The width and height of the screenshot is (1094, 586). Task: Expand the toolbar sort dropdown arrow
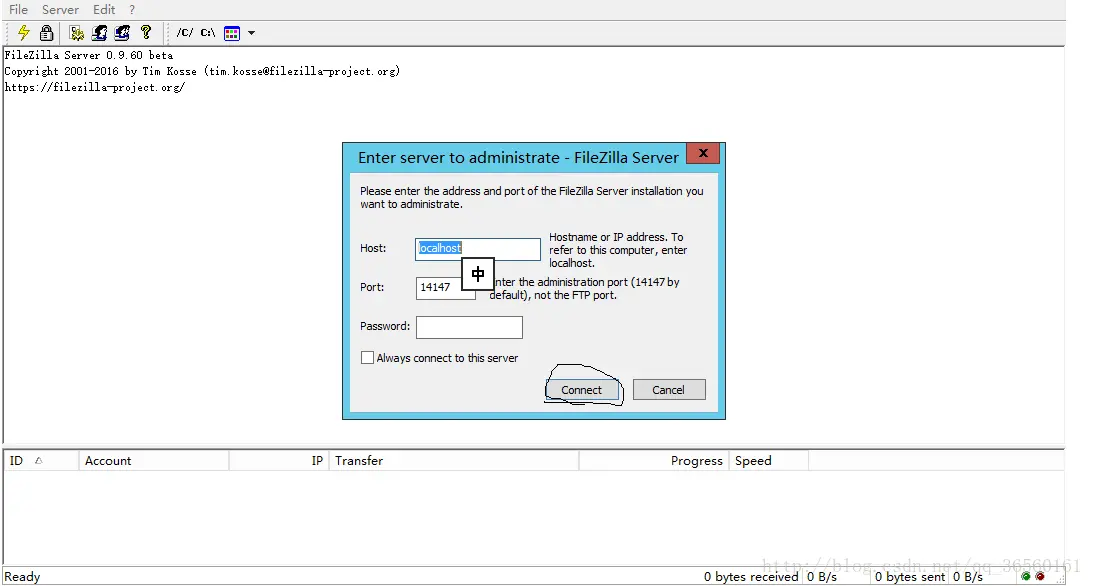point(251,33)
